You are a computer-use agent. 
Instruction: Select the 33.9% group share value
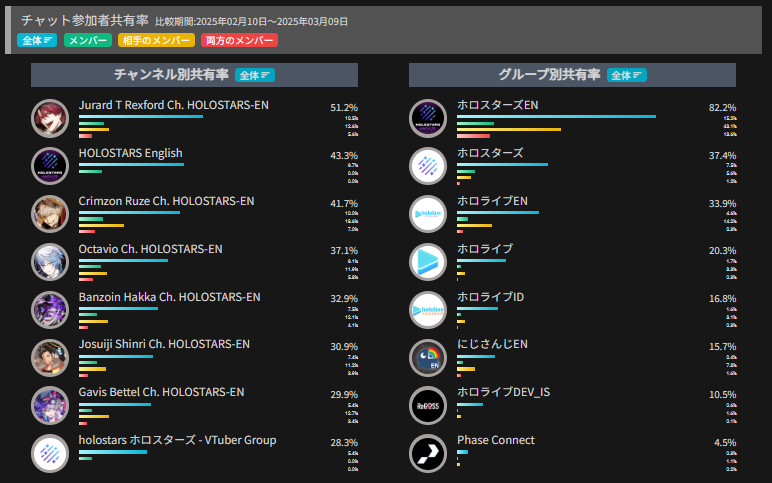[x=722, y=203]
